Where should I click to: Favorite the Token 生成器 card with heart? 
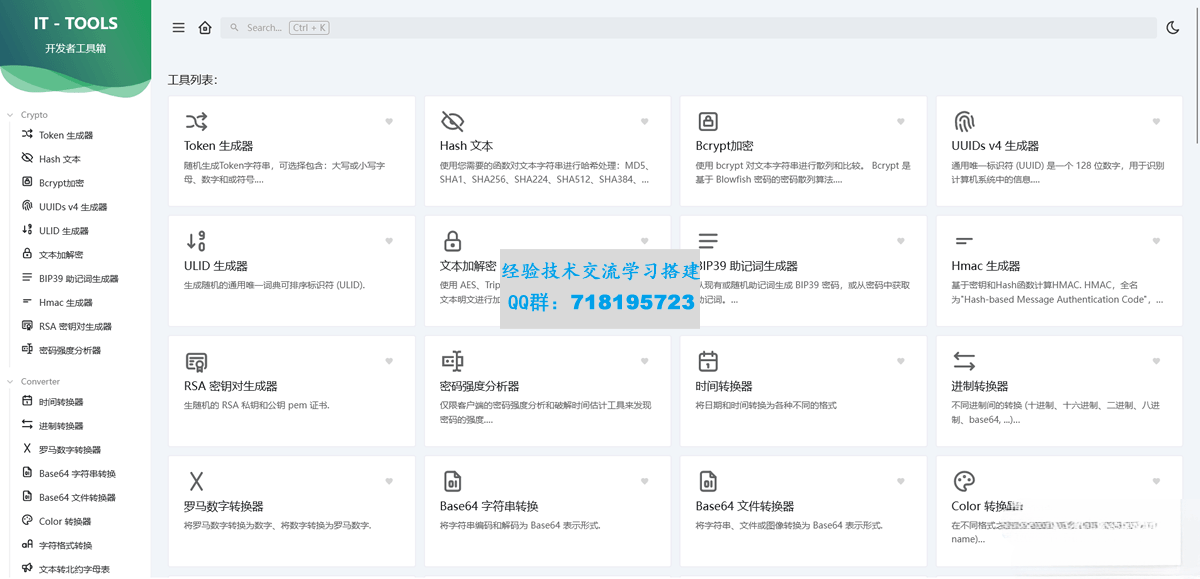(390, 122)
